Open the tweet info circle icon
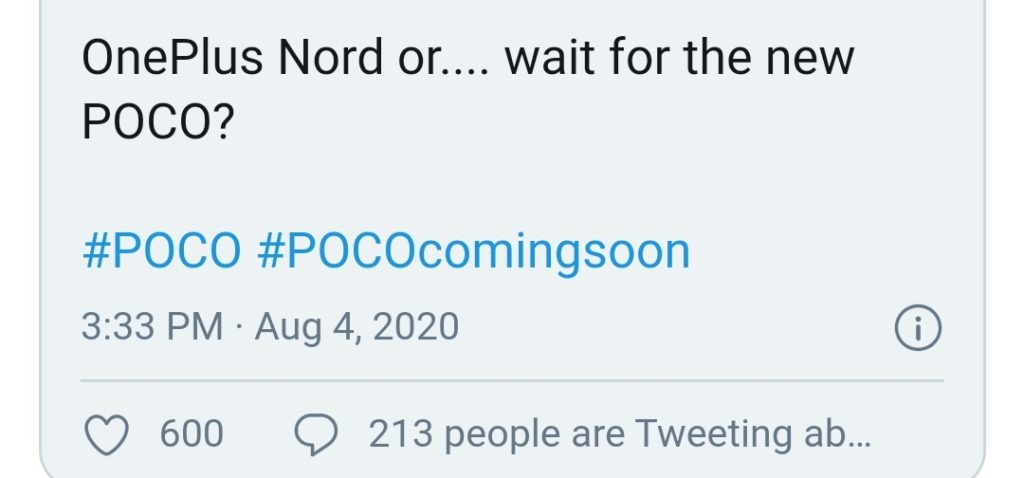The width and height of the screenshot is (1024, 478). coord(918,328)
